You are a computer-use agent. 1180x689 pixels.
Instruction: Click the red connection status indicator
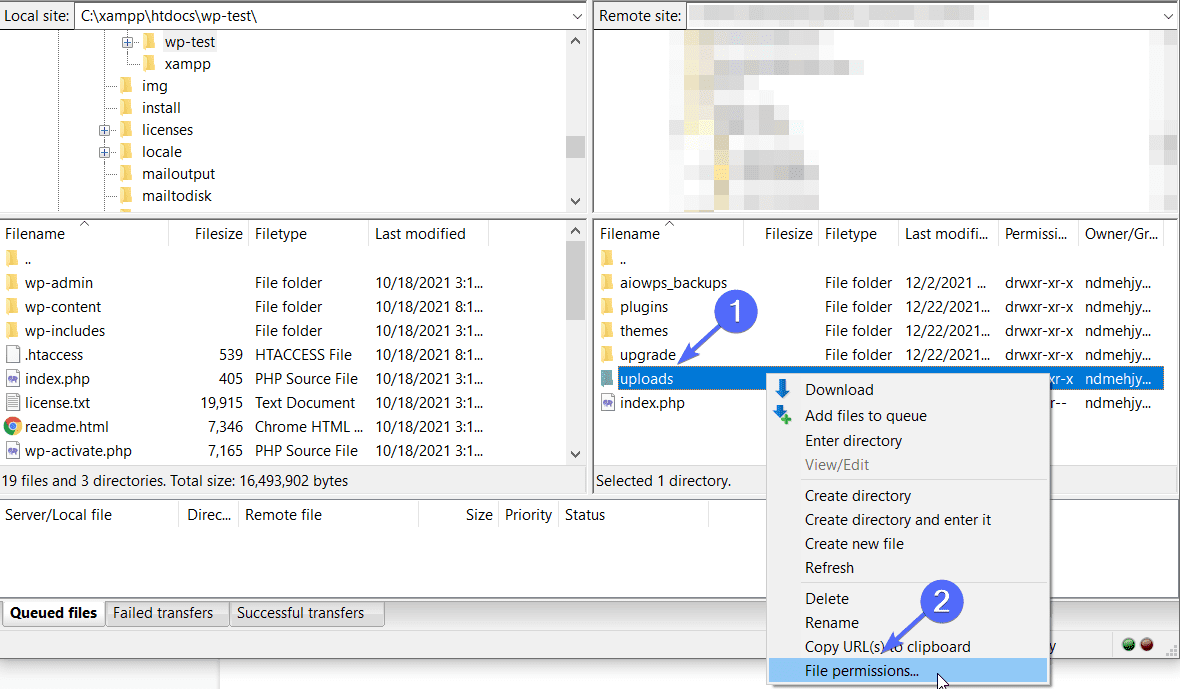point(1146,645)
